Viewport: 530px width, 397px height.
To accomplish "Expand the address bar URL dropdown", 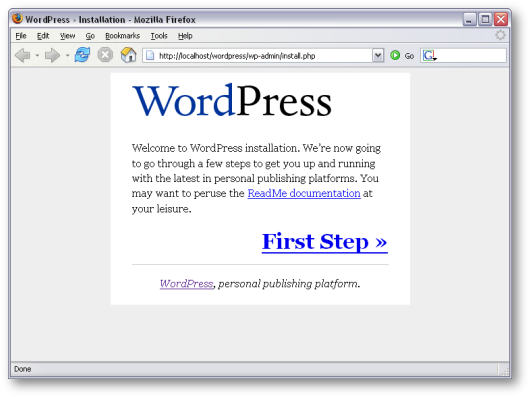I will coord(378,55).
